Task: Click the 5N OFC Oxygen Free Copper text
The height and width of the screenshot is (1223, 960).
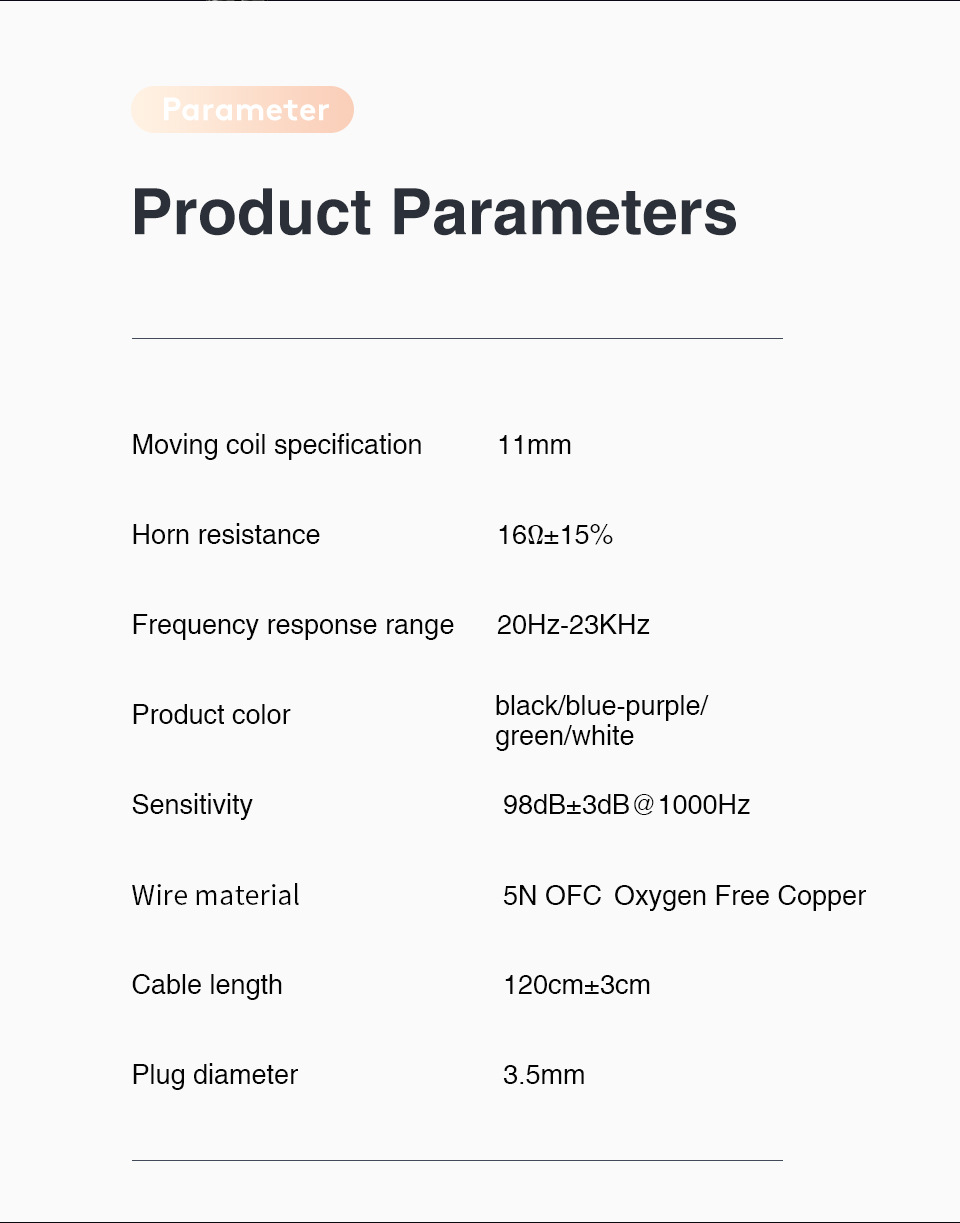Action: coord(684,895)
